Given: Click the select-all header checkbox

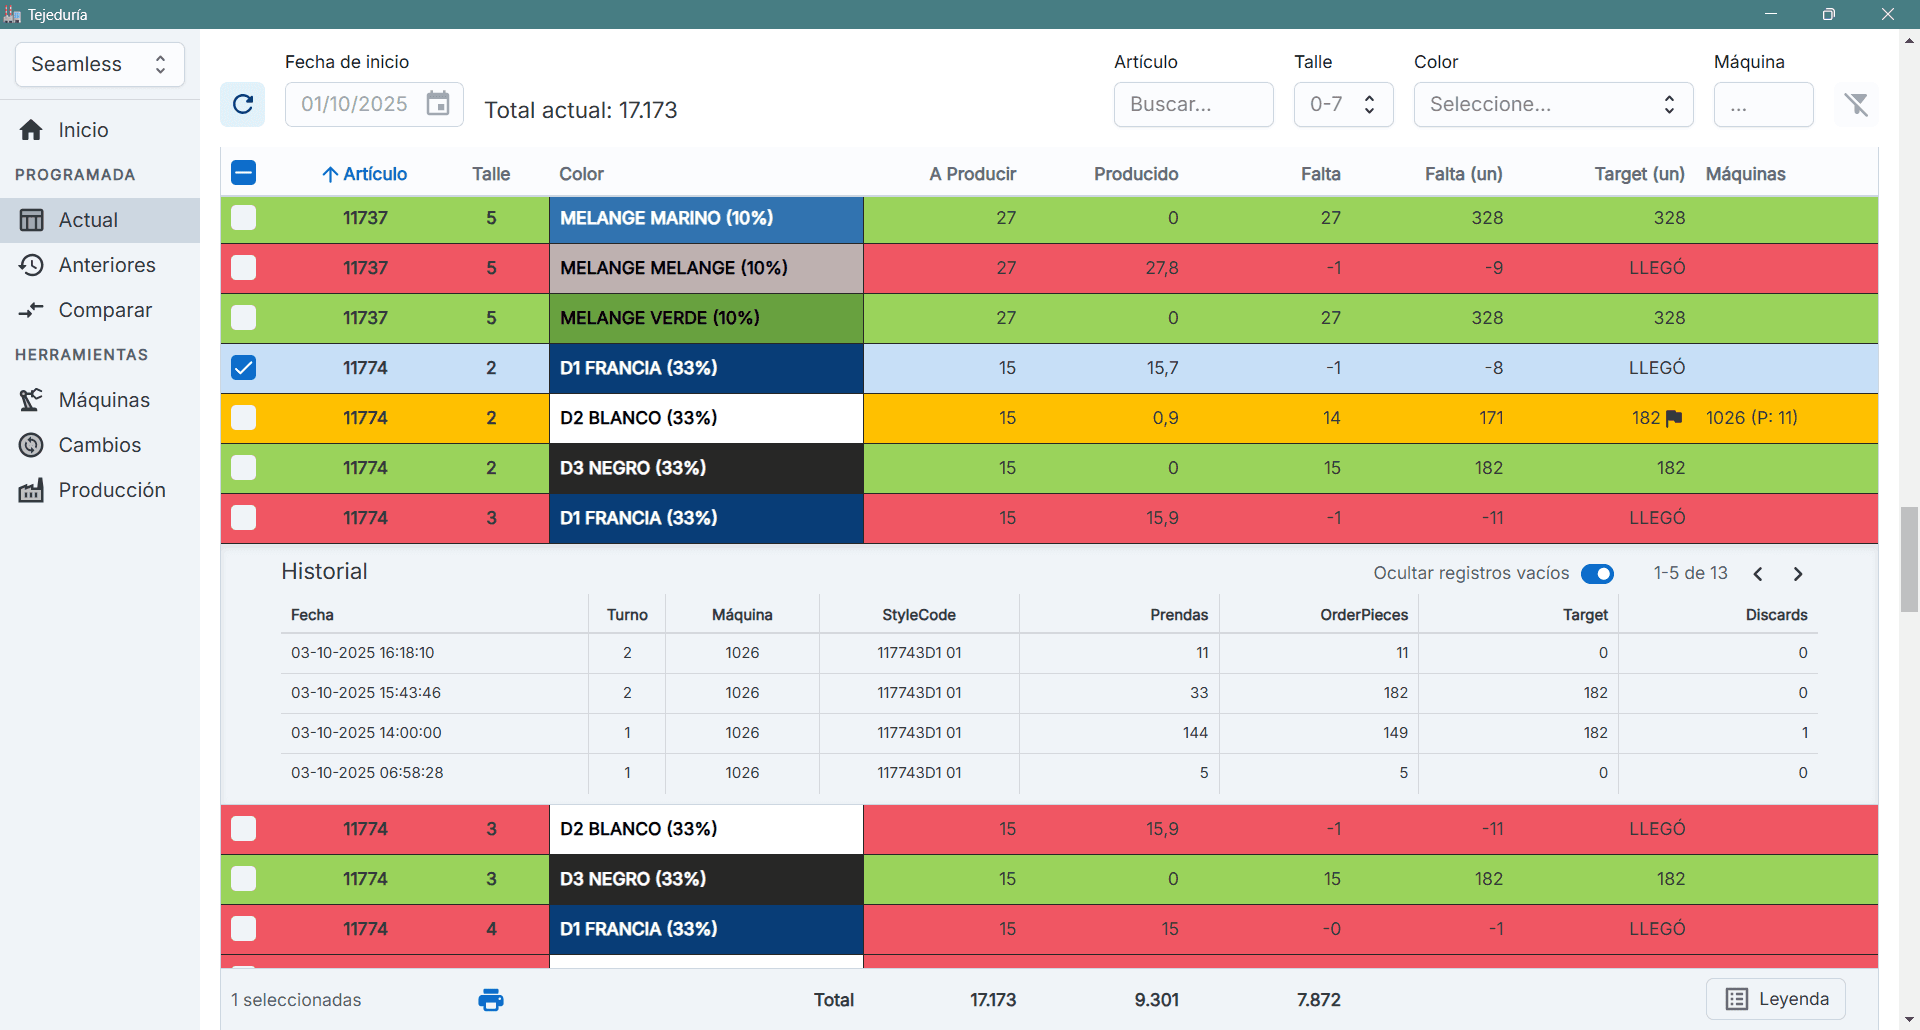Looking at the screenshot, I should (x=244, y=173).
